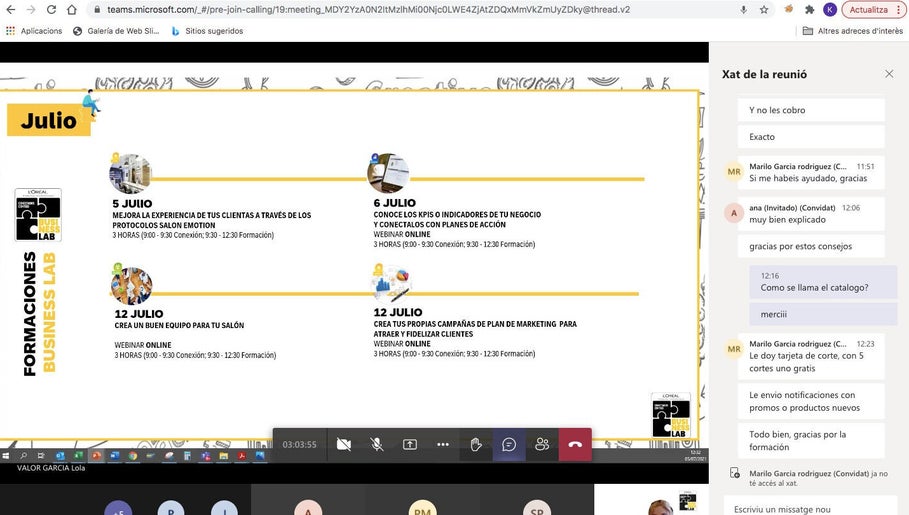Screen dimensions: 909x515
Task: Click the Julio heading on the slide
Action: click(49, 120)
